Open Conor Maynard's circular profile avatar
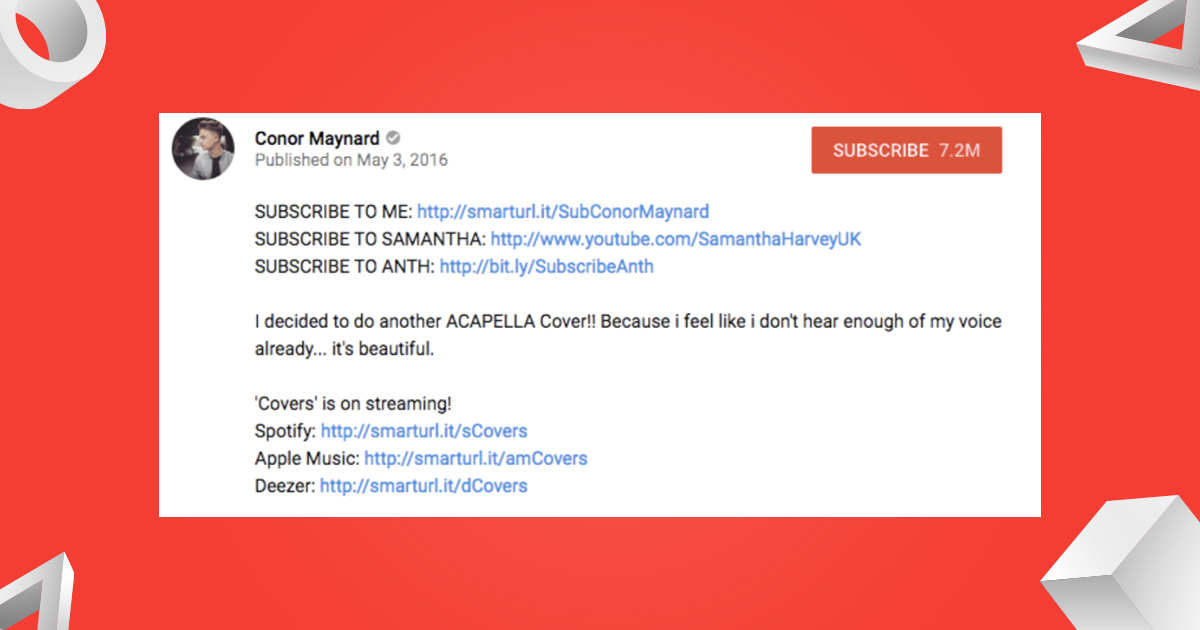This screenshot has height=630, width=1200. coord(203,149)
